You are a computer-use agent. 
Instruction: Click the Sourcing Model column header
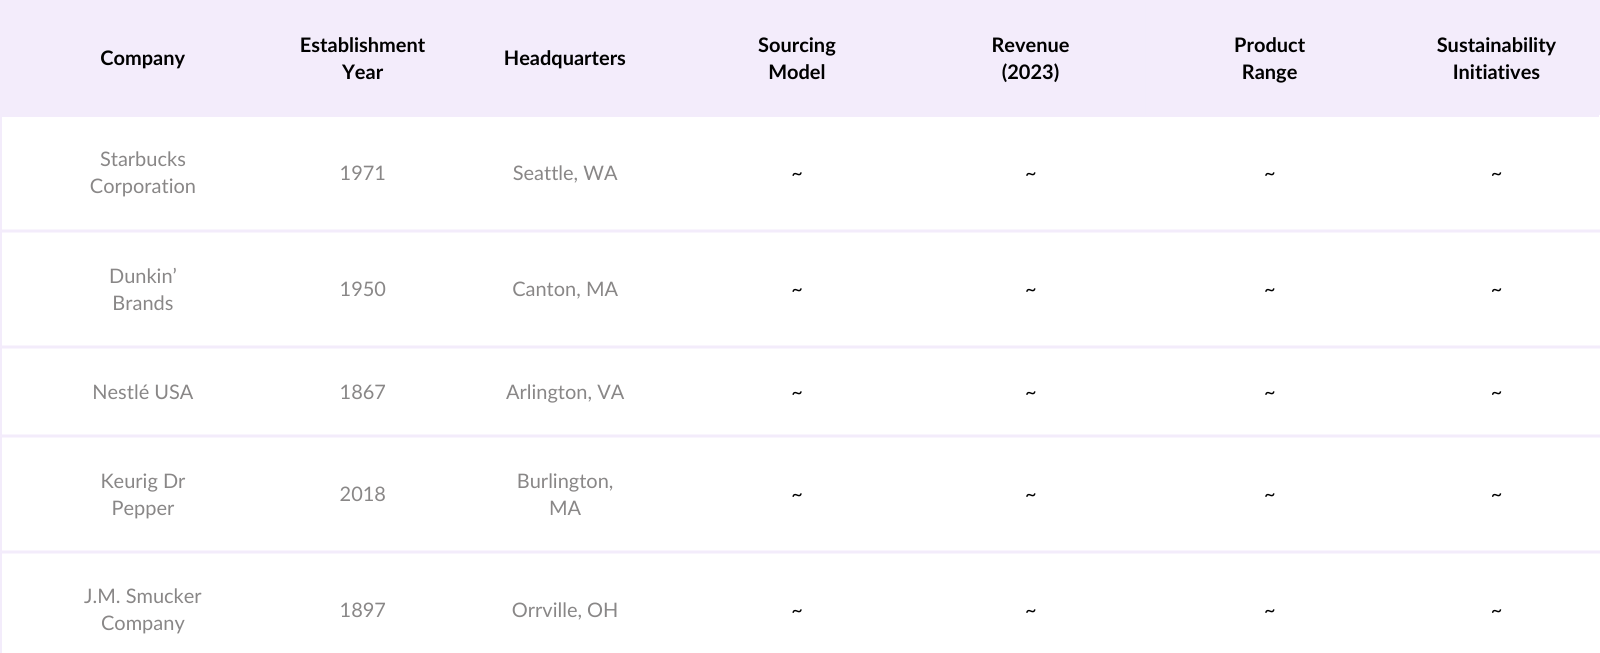coord(796,58)
